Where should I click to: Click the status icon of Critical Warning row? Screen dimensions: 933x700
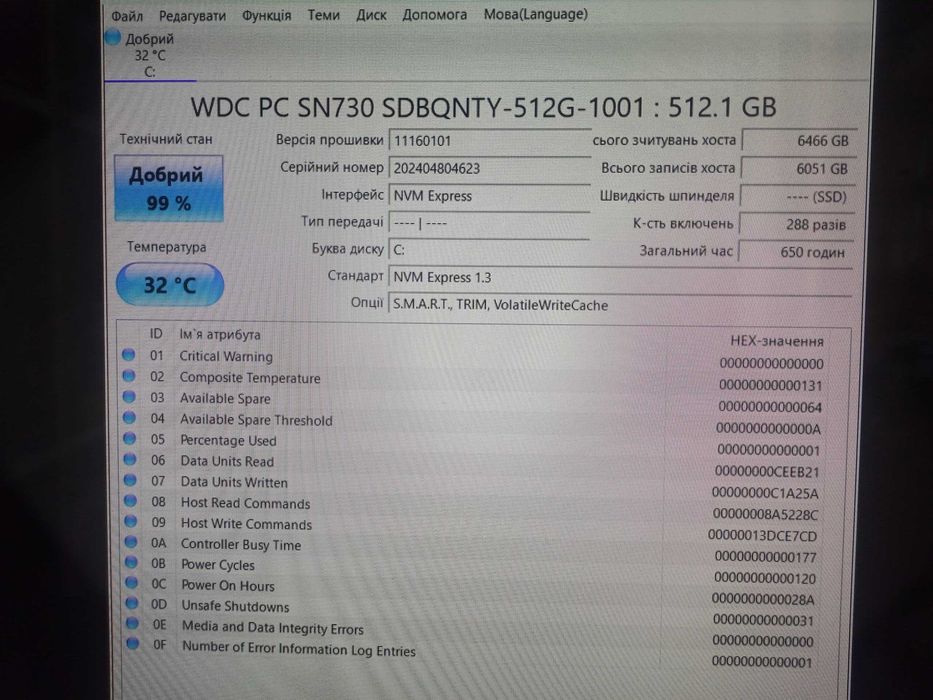click(x=129, y=355)
